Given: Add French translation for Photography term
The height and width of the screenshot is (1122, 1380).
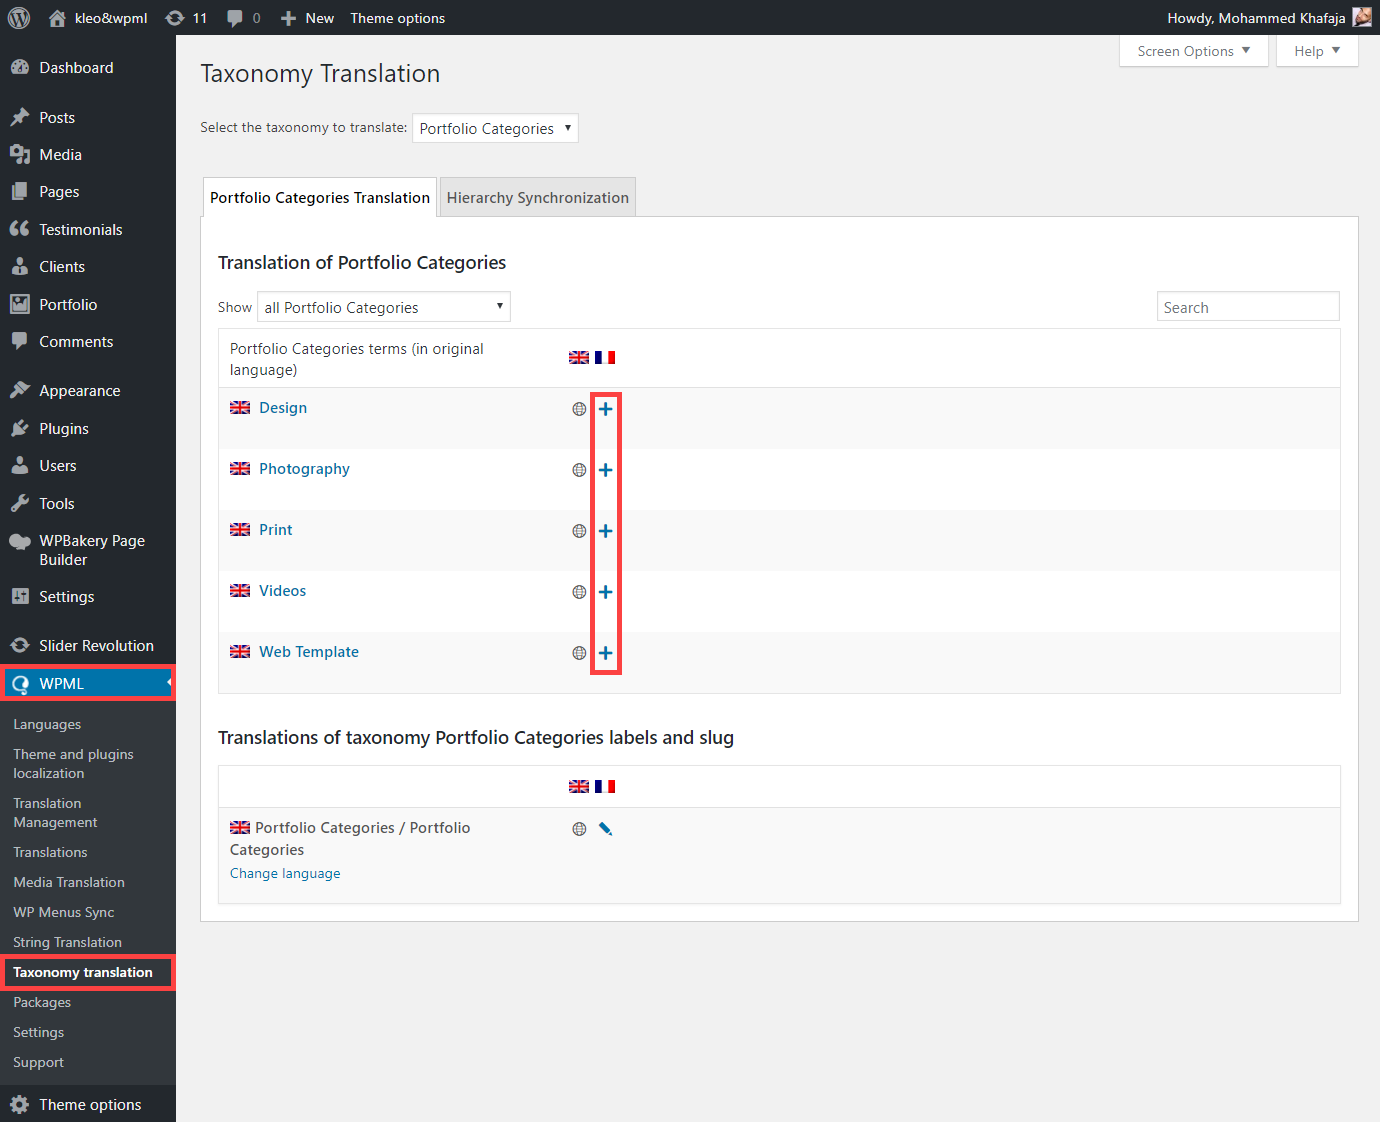Looking at the screenshot, I should [605, 470].
